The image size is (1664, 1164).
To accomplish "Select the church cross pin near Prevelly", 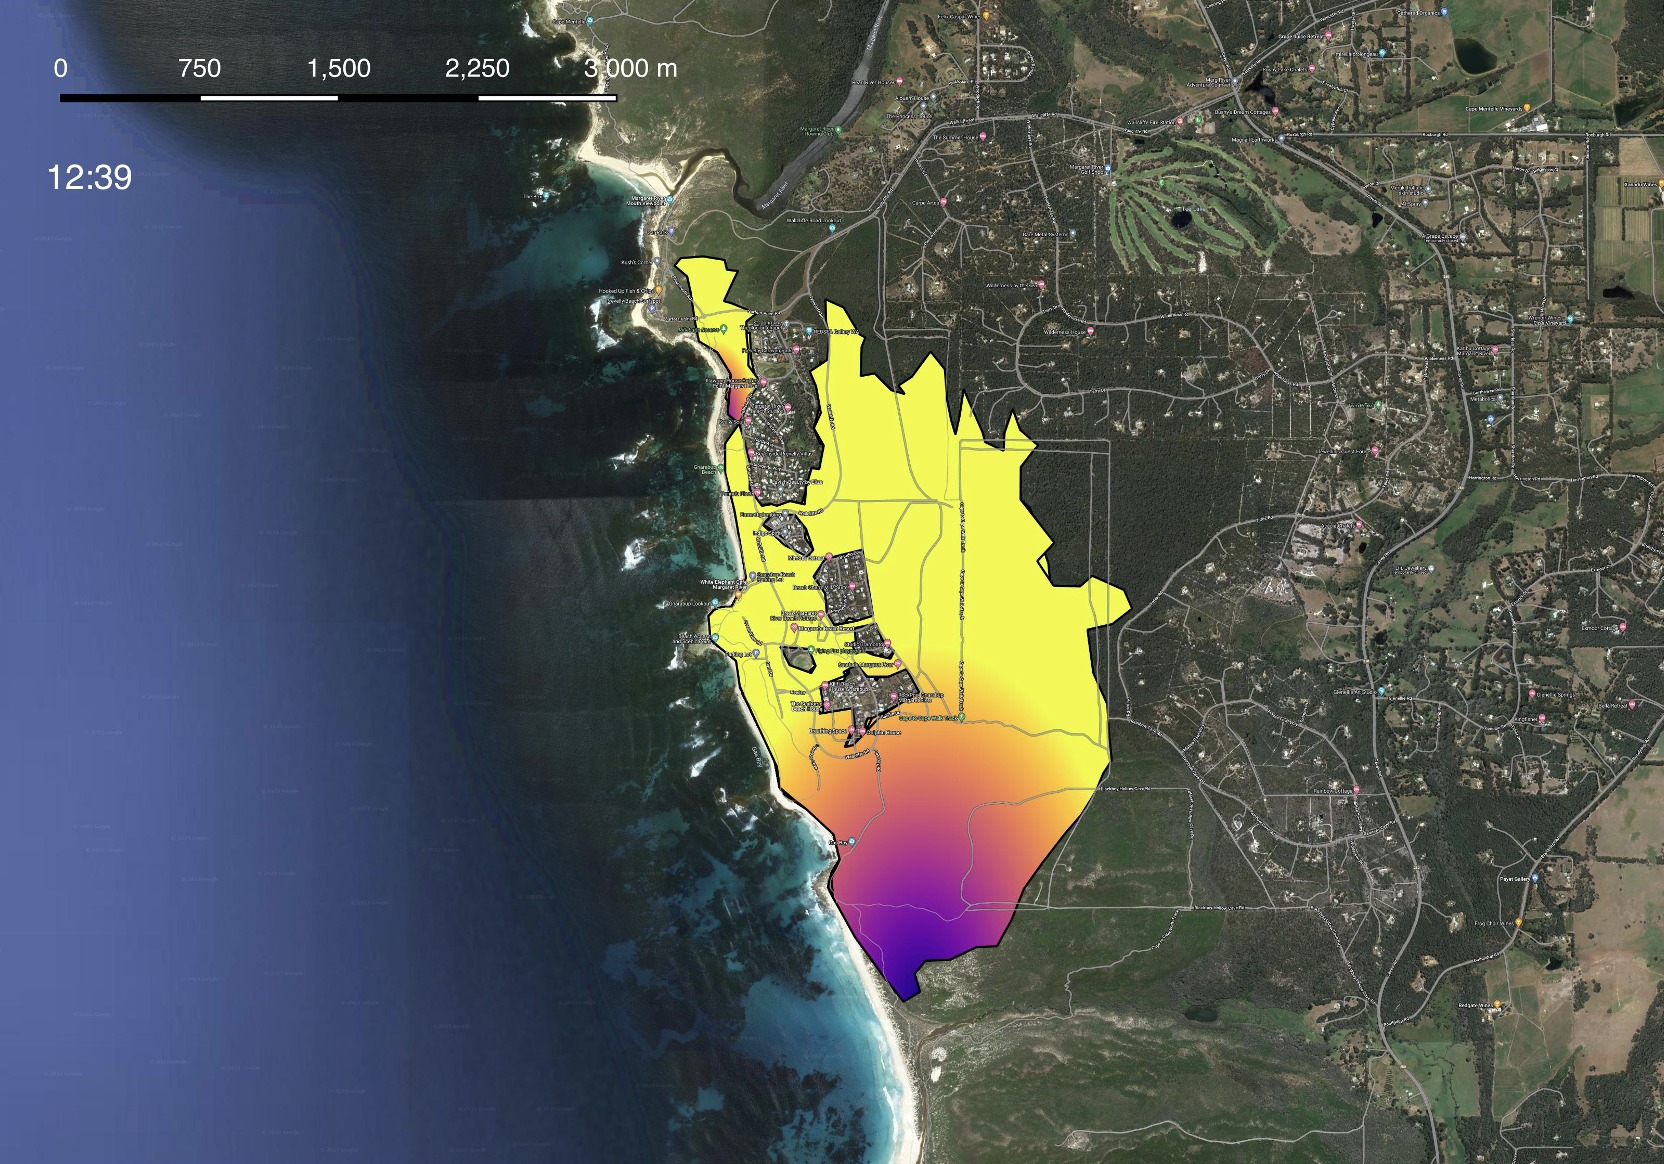I will point(786,324).
